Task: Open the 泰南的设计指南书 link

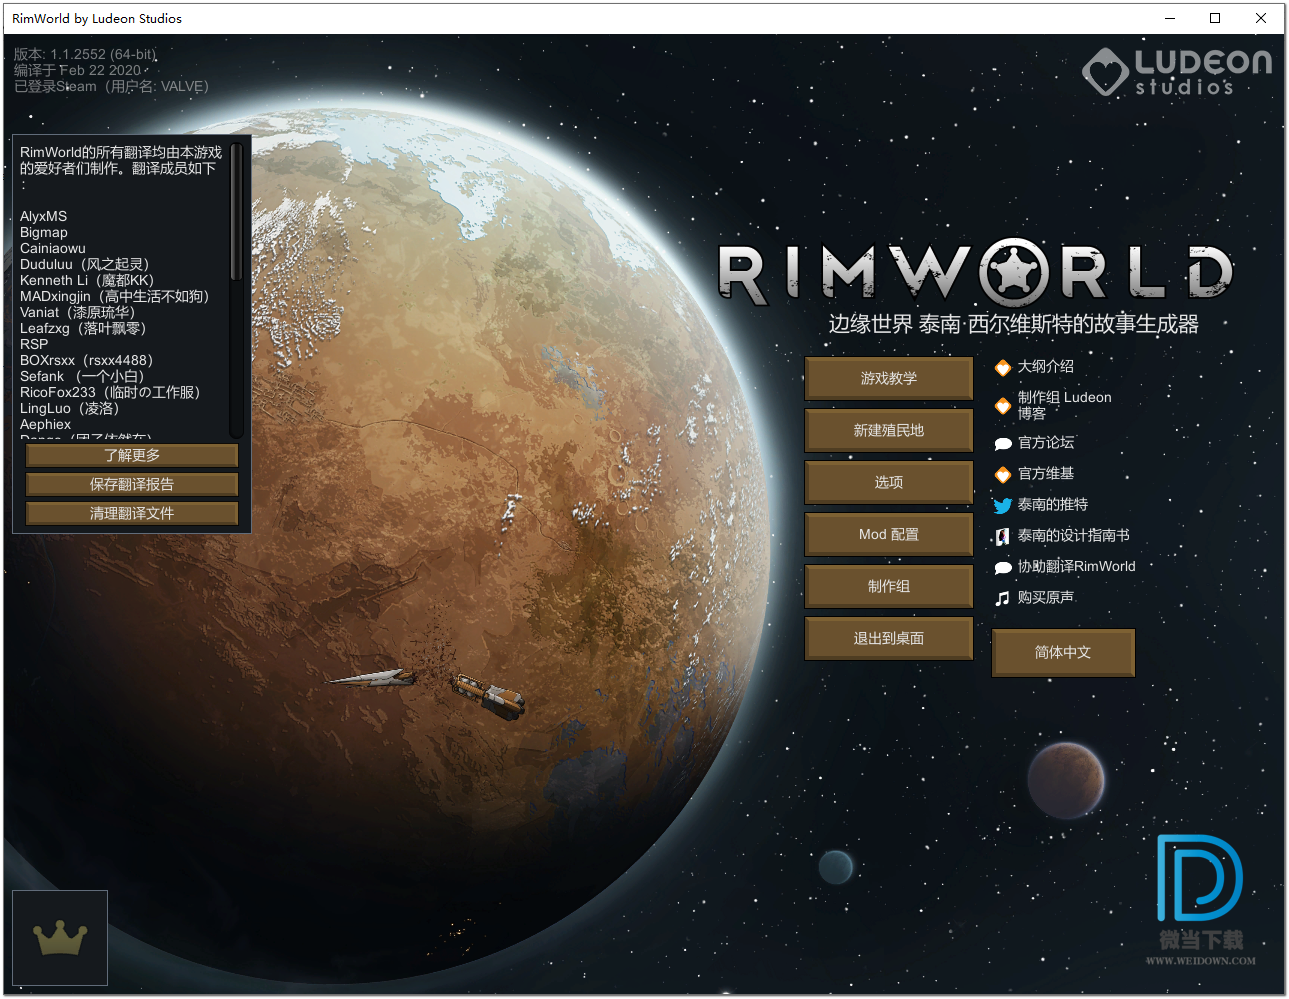Action: coord(1073,535)
